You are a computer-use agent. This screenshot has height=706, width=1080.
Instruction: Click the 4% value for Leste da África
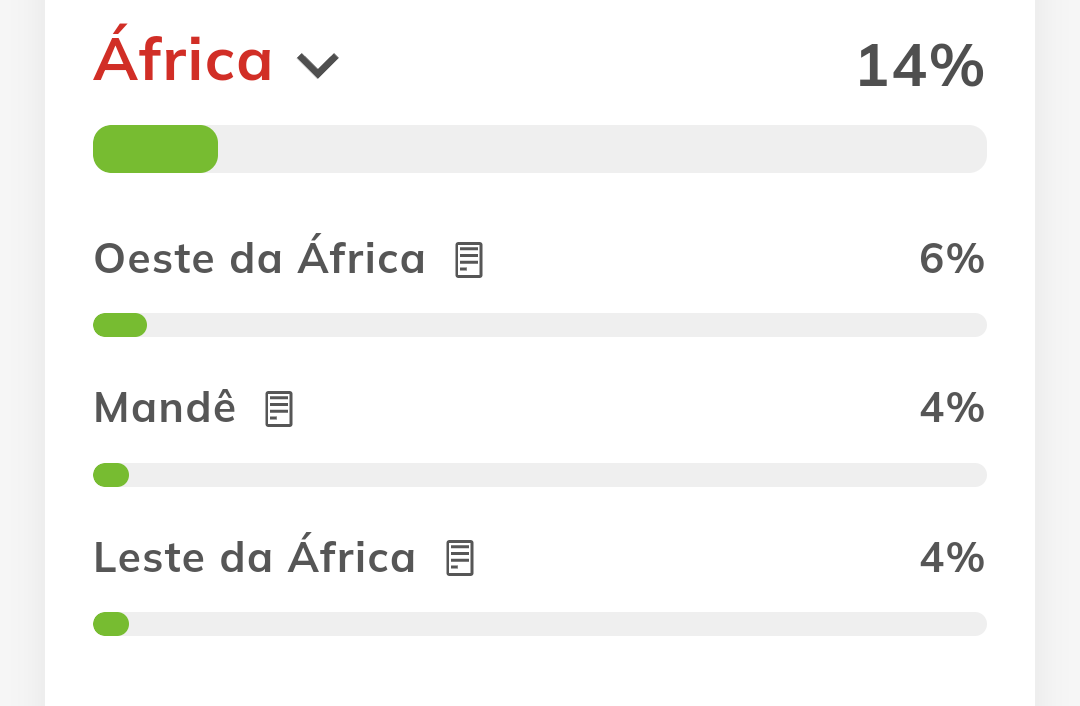[952, 557]
